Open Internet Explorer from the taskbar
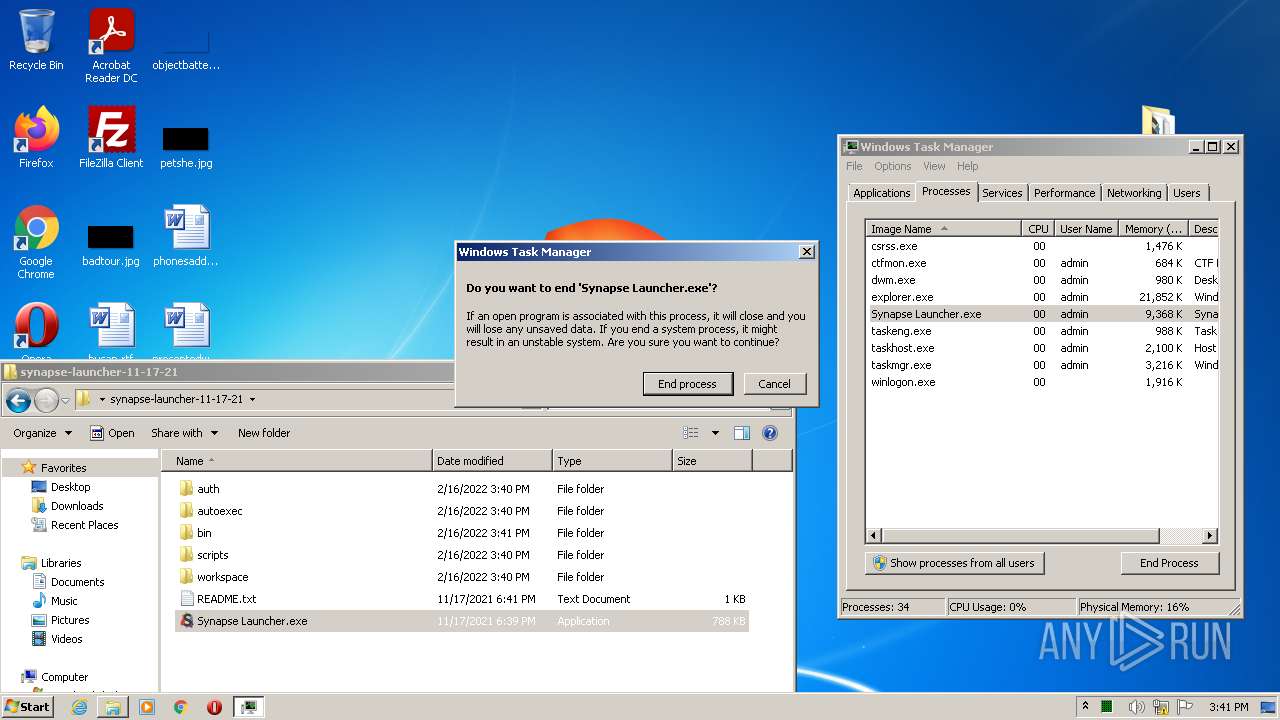The image size is (1280, 720). point(79,707)
